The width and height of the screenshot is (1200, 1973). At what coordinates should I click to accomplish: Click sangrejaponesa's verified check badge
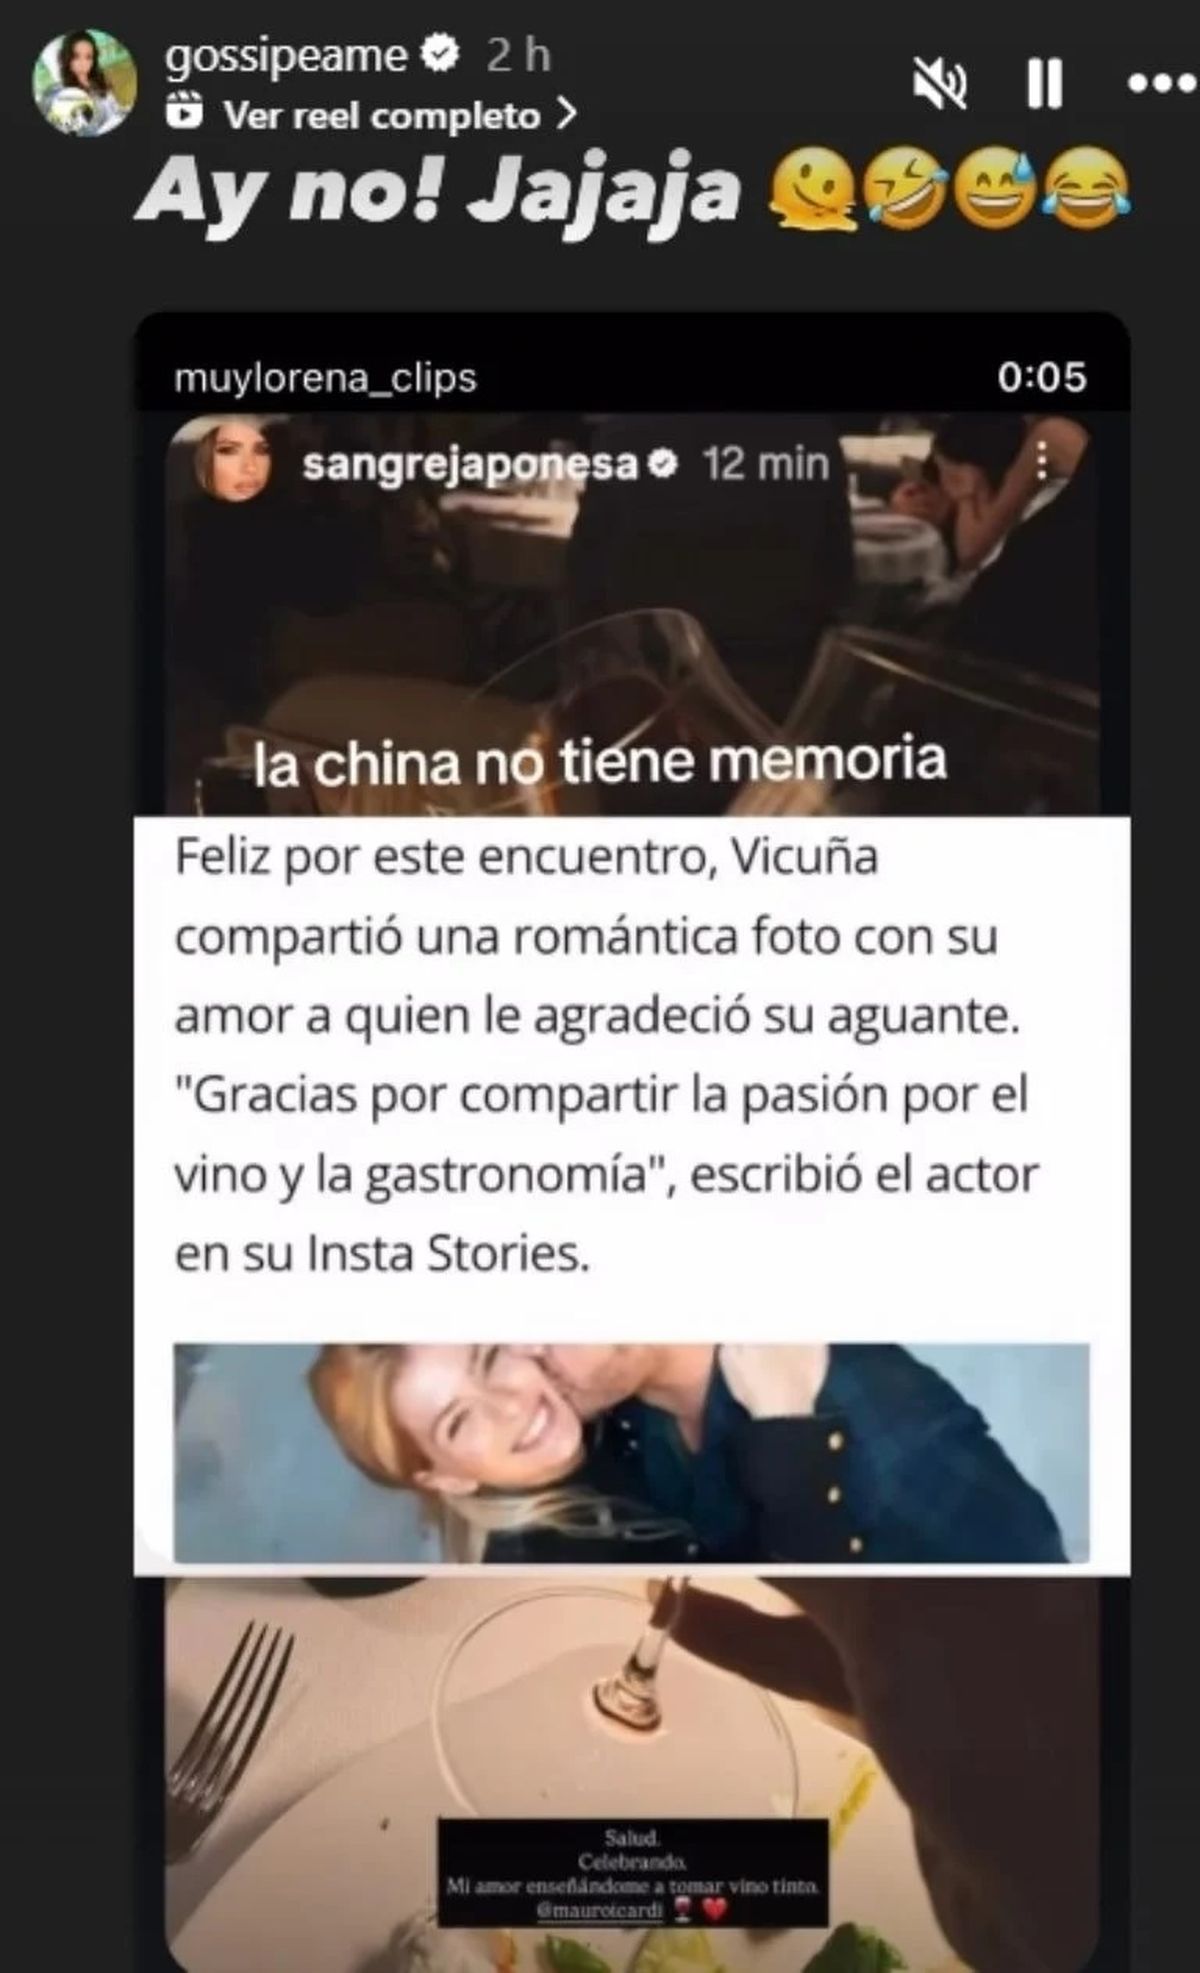(665, 463)
